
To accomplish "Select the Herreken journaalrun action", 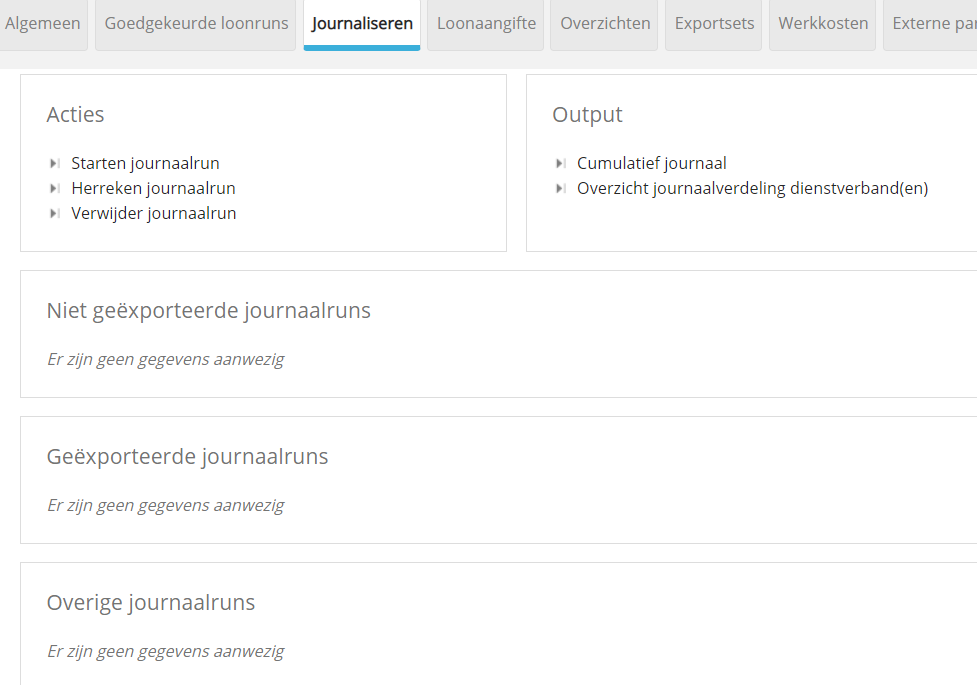I will pyautogui.click(x=153, y=189).
